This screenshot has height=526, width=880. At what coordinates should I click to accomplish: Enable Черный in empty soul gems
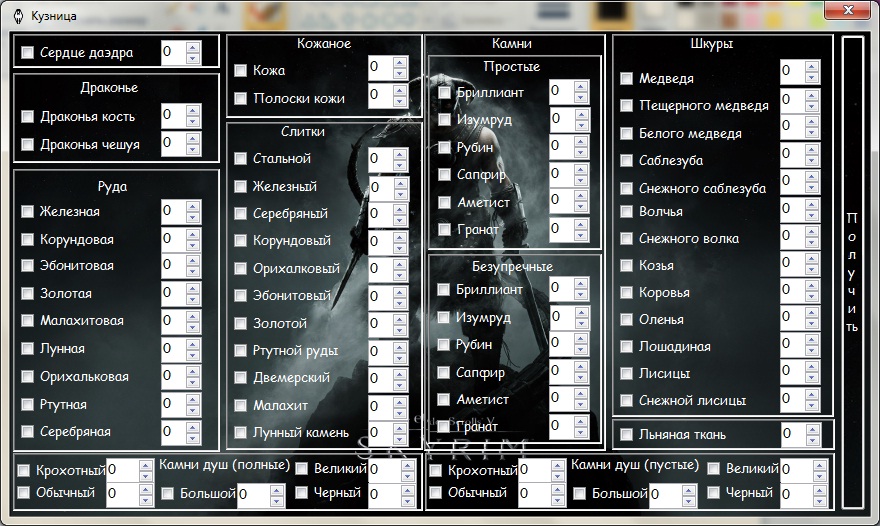pos(713,492)
